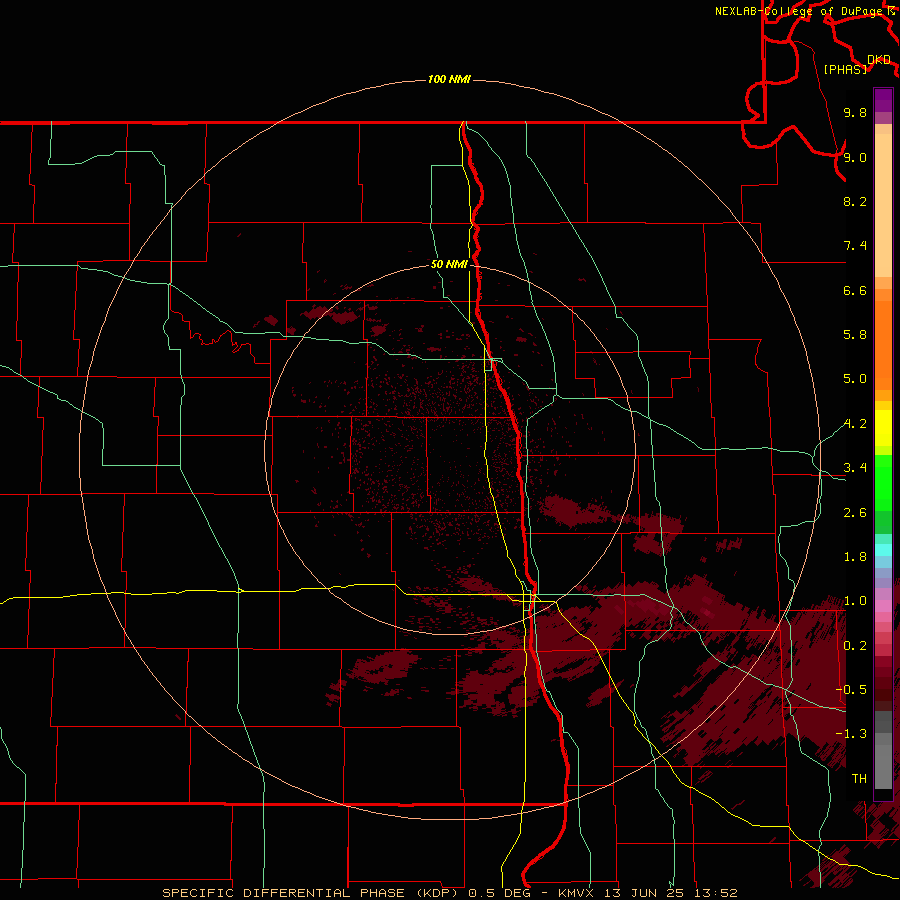Click the "13 JUN 25" date text
This screenshot has width=900, height=900.
point(645,893)
